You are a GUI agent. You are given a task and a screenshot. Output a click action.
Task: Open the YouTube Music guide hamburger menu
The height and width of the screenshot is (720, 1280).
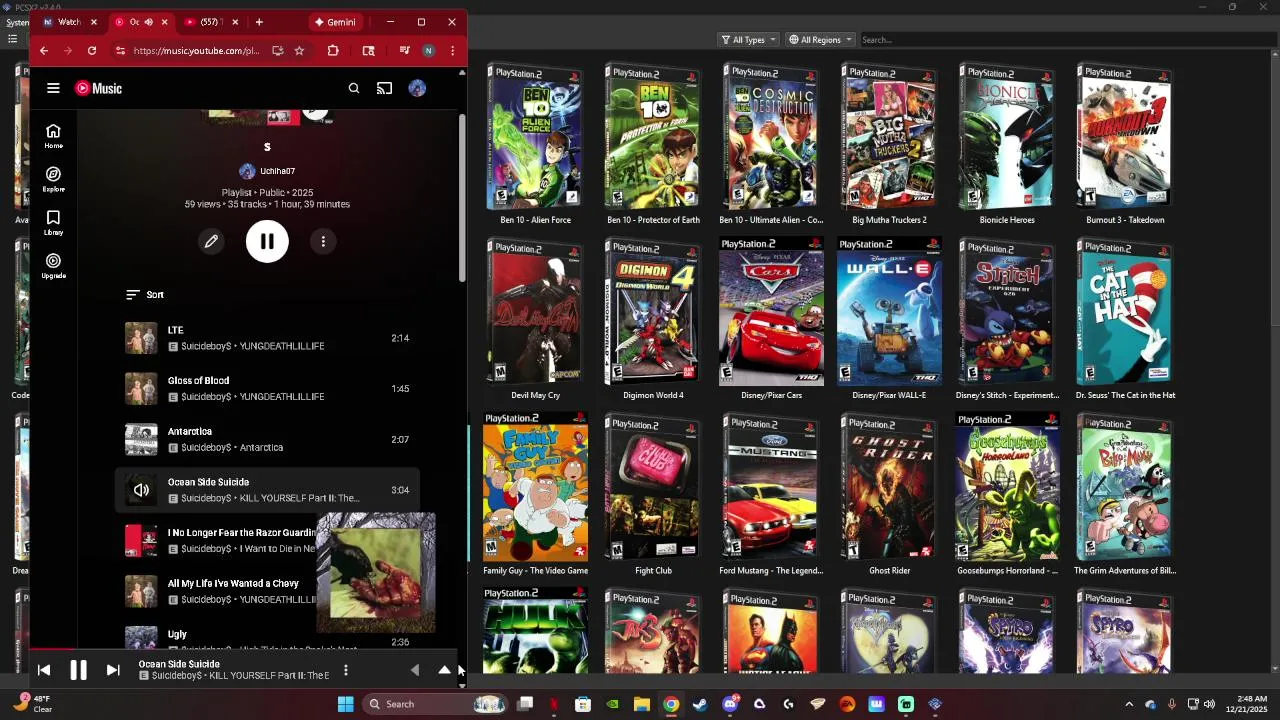click(x=53, y=88)
